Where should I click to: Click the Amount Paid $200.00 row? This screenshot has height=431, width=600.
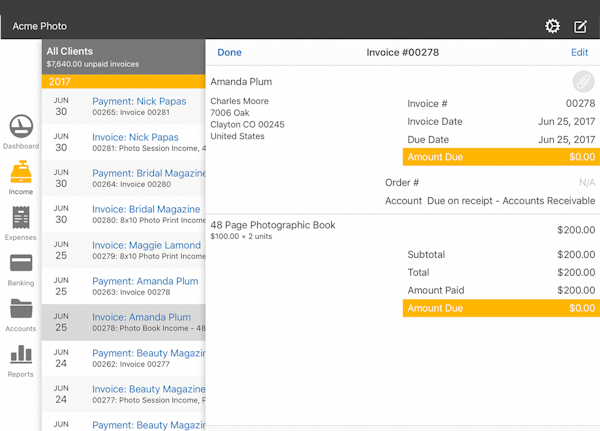click(501, 290)
